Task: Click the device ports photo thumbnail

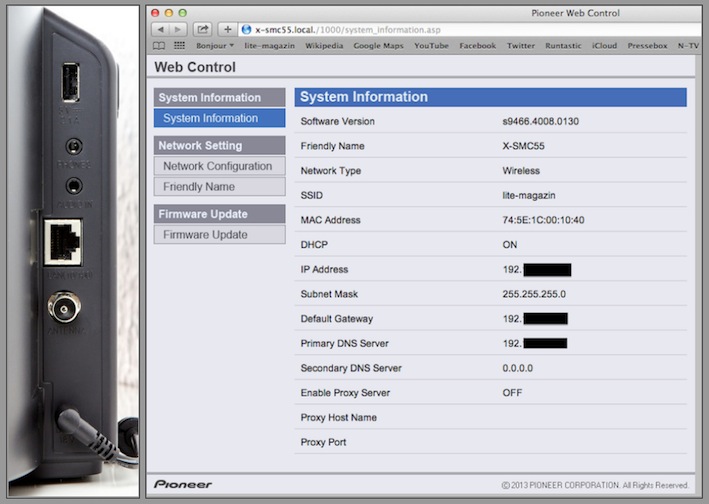Action: [73, 251]
